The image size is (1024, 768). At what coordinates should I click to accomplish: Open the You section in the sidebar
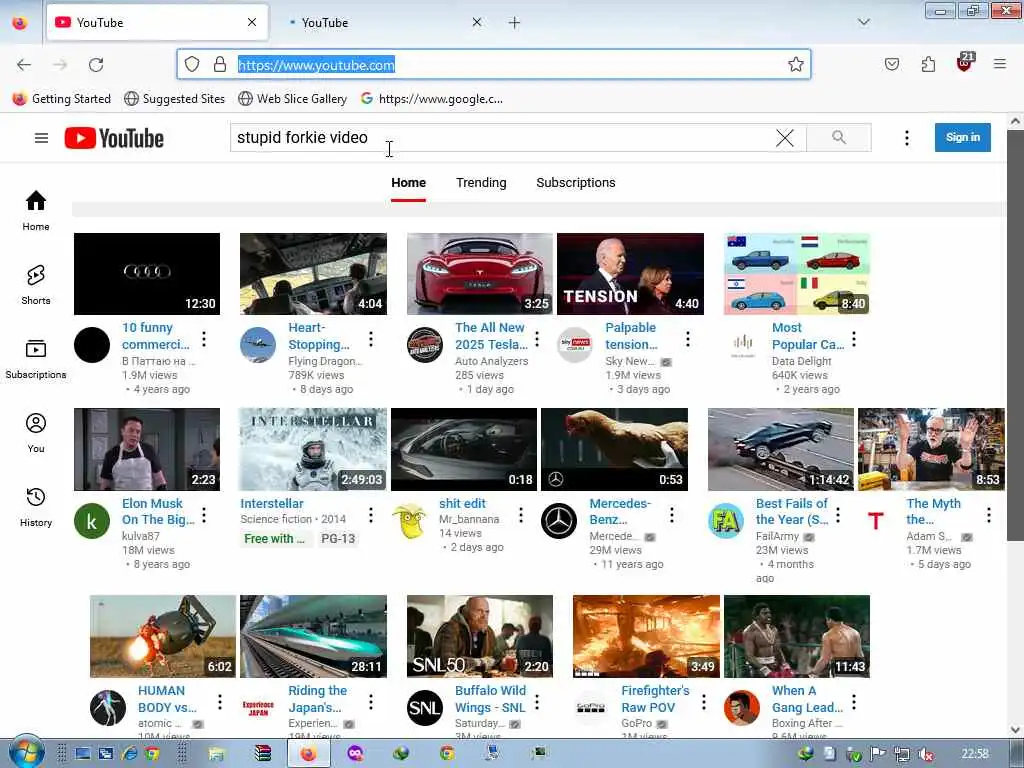pyautogui.click(x=36, y=433)
